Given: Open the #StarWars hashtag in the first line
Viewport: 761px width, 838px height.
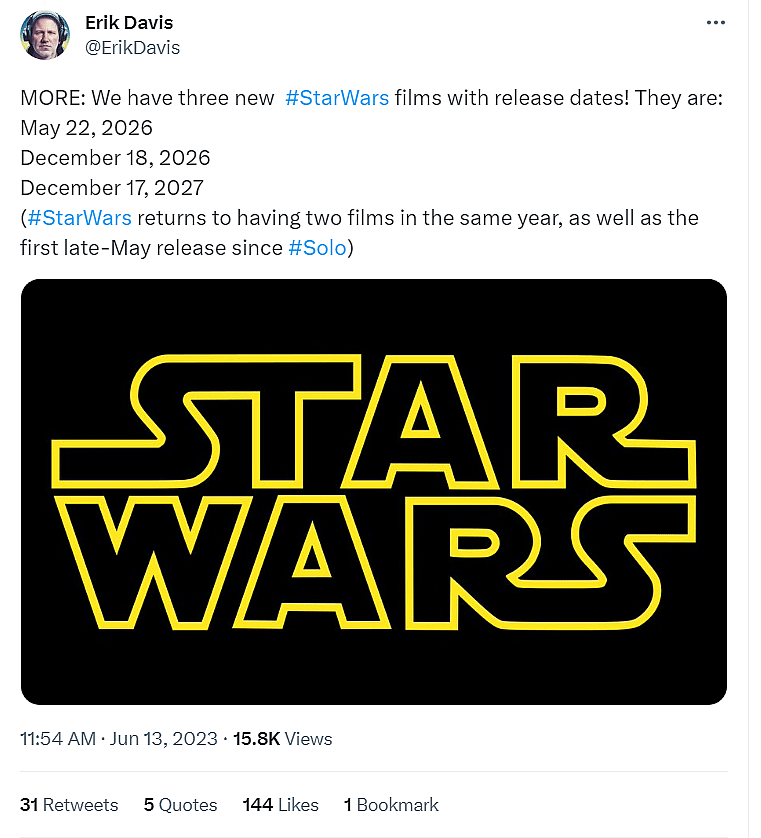Looking at the screenshot, I should click(336, 98).
